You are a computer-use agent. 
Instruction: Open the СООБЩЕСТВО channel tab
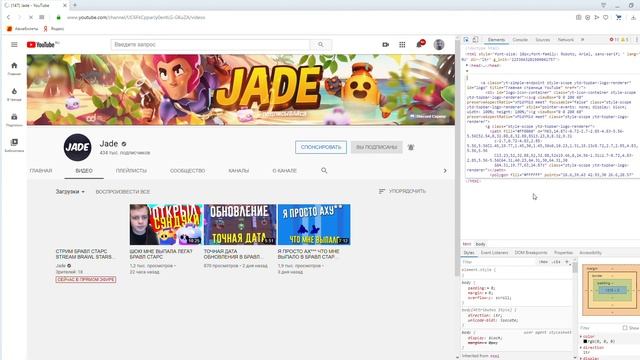pyautogui.click(x=187, y=171)
